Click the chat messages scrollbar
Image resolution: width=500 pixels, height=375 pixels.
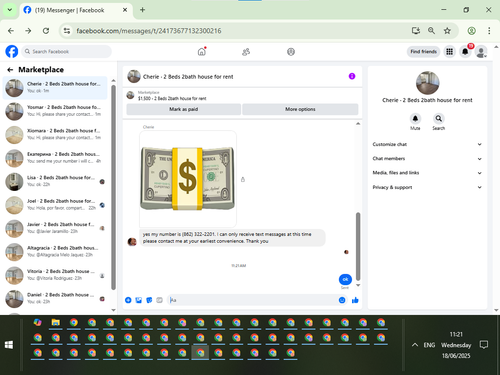(358, 246)
